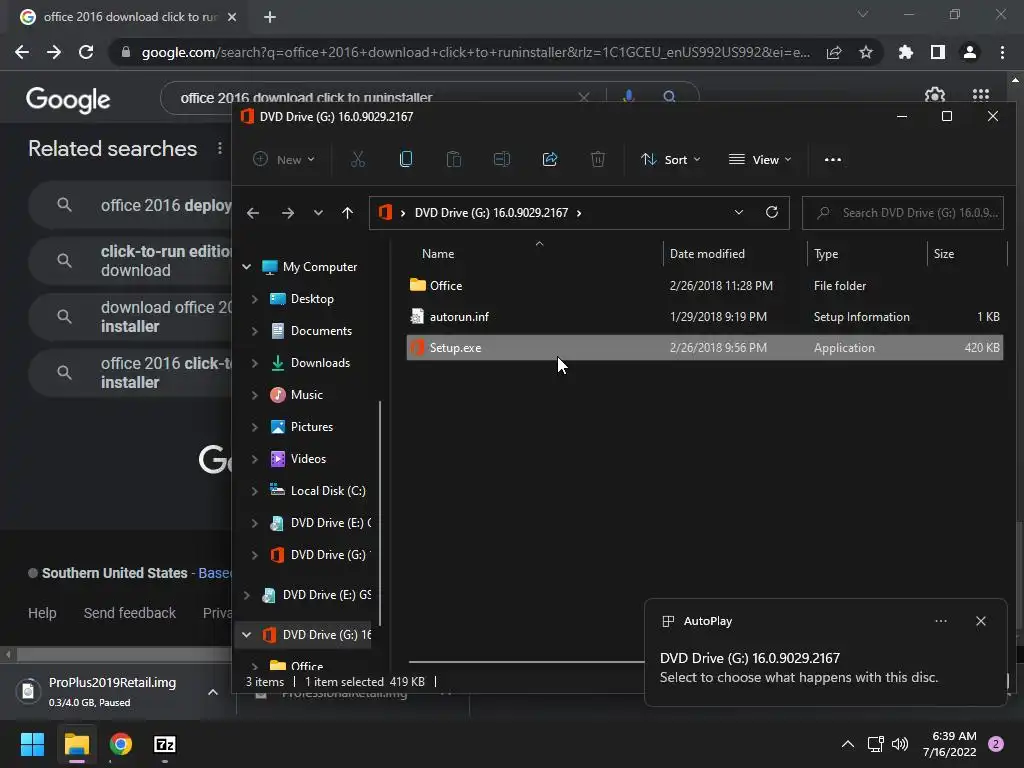Open Chrome side panel icon
Screen dimensions: 1024x768
938,52
